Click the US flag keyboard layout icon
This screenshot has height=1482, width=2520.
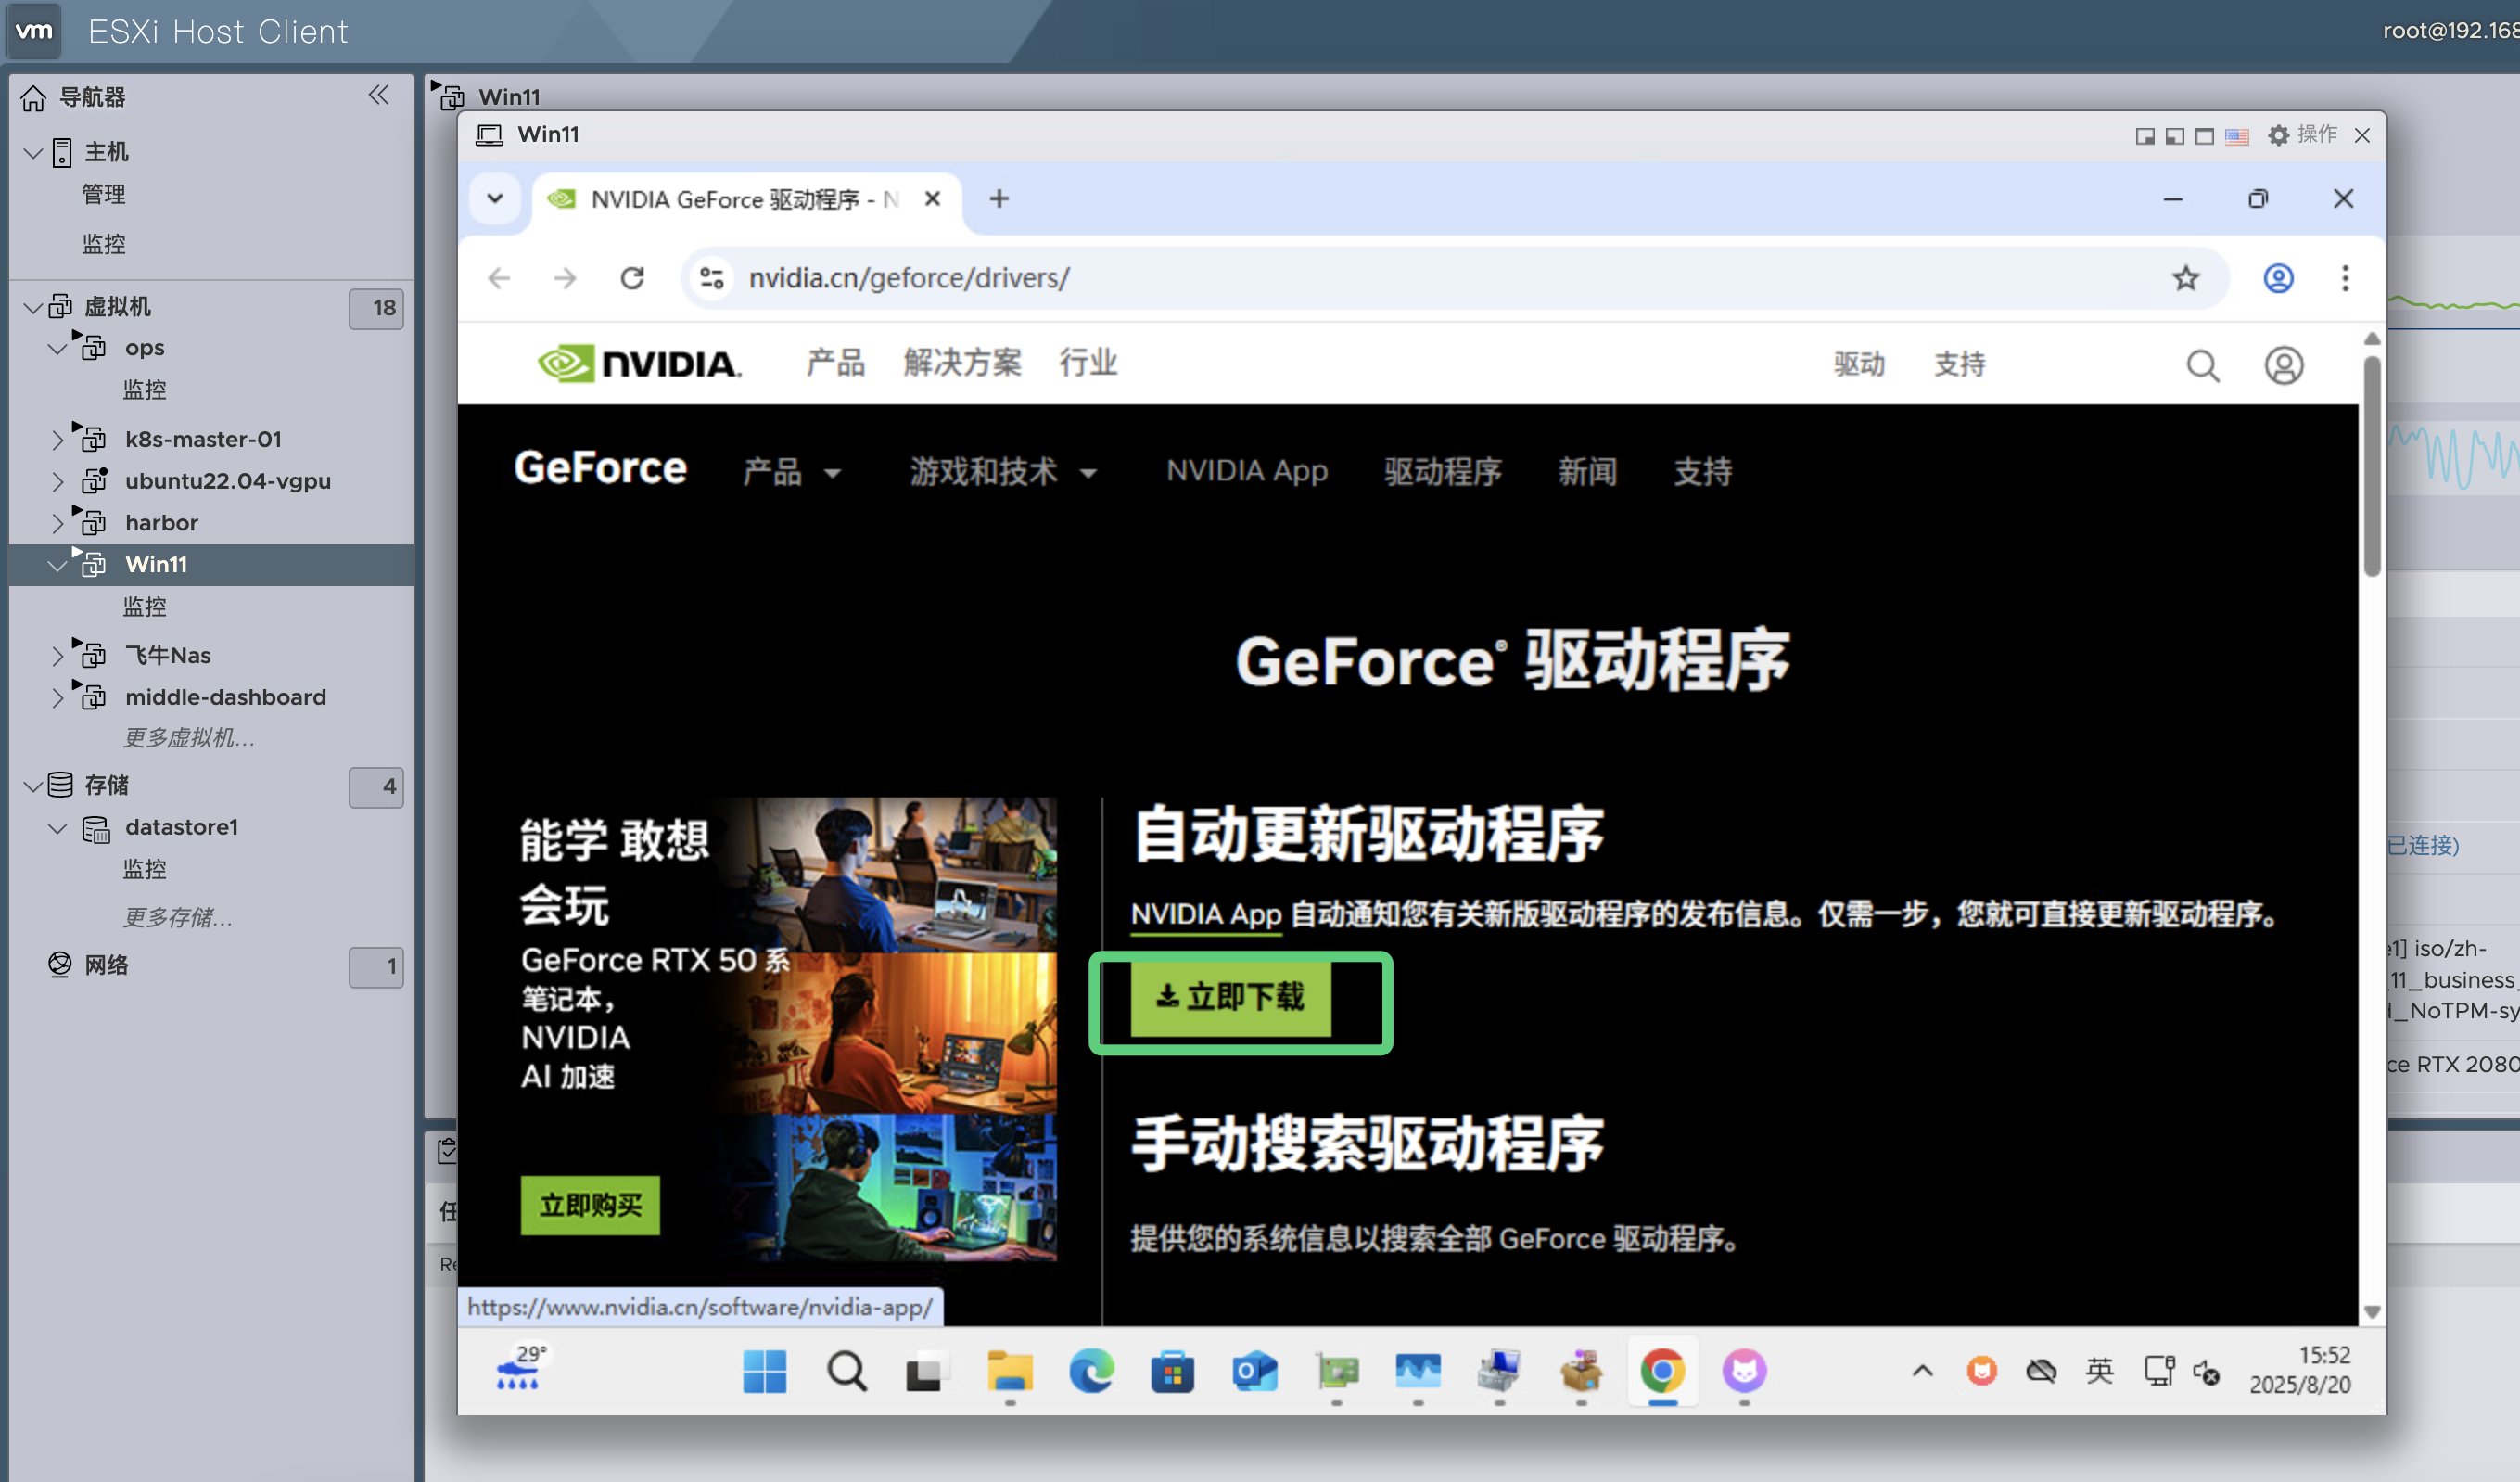(x=2236, y=135)
